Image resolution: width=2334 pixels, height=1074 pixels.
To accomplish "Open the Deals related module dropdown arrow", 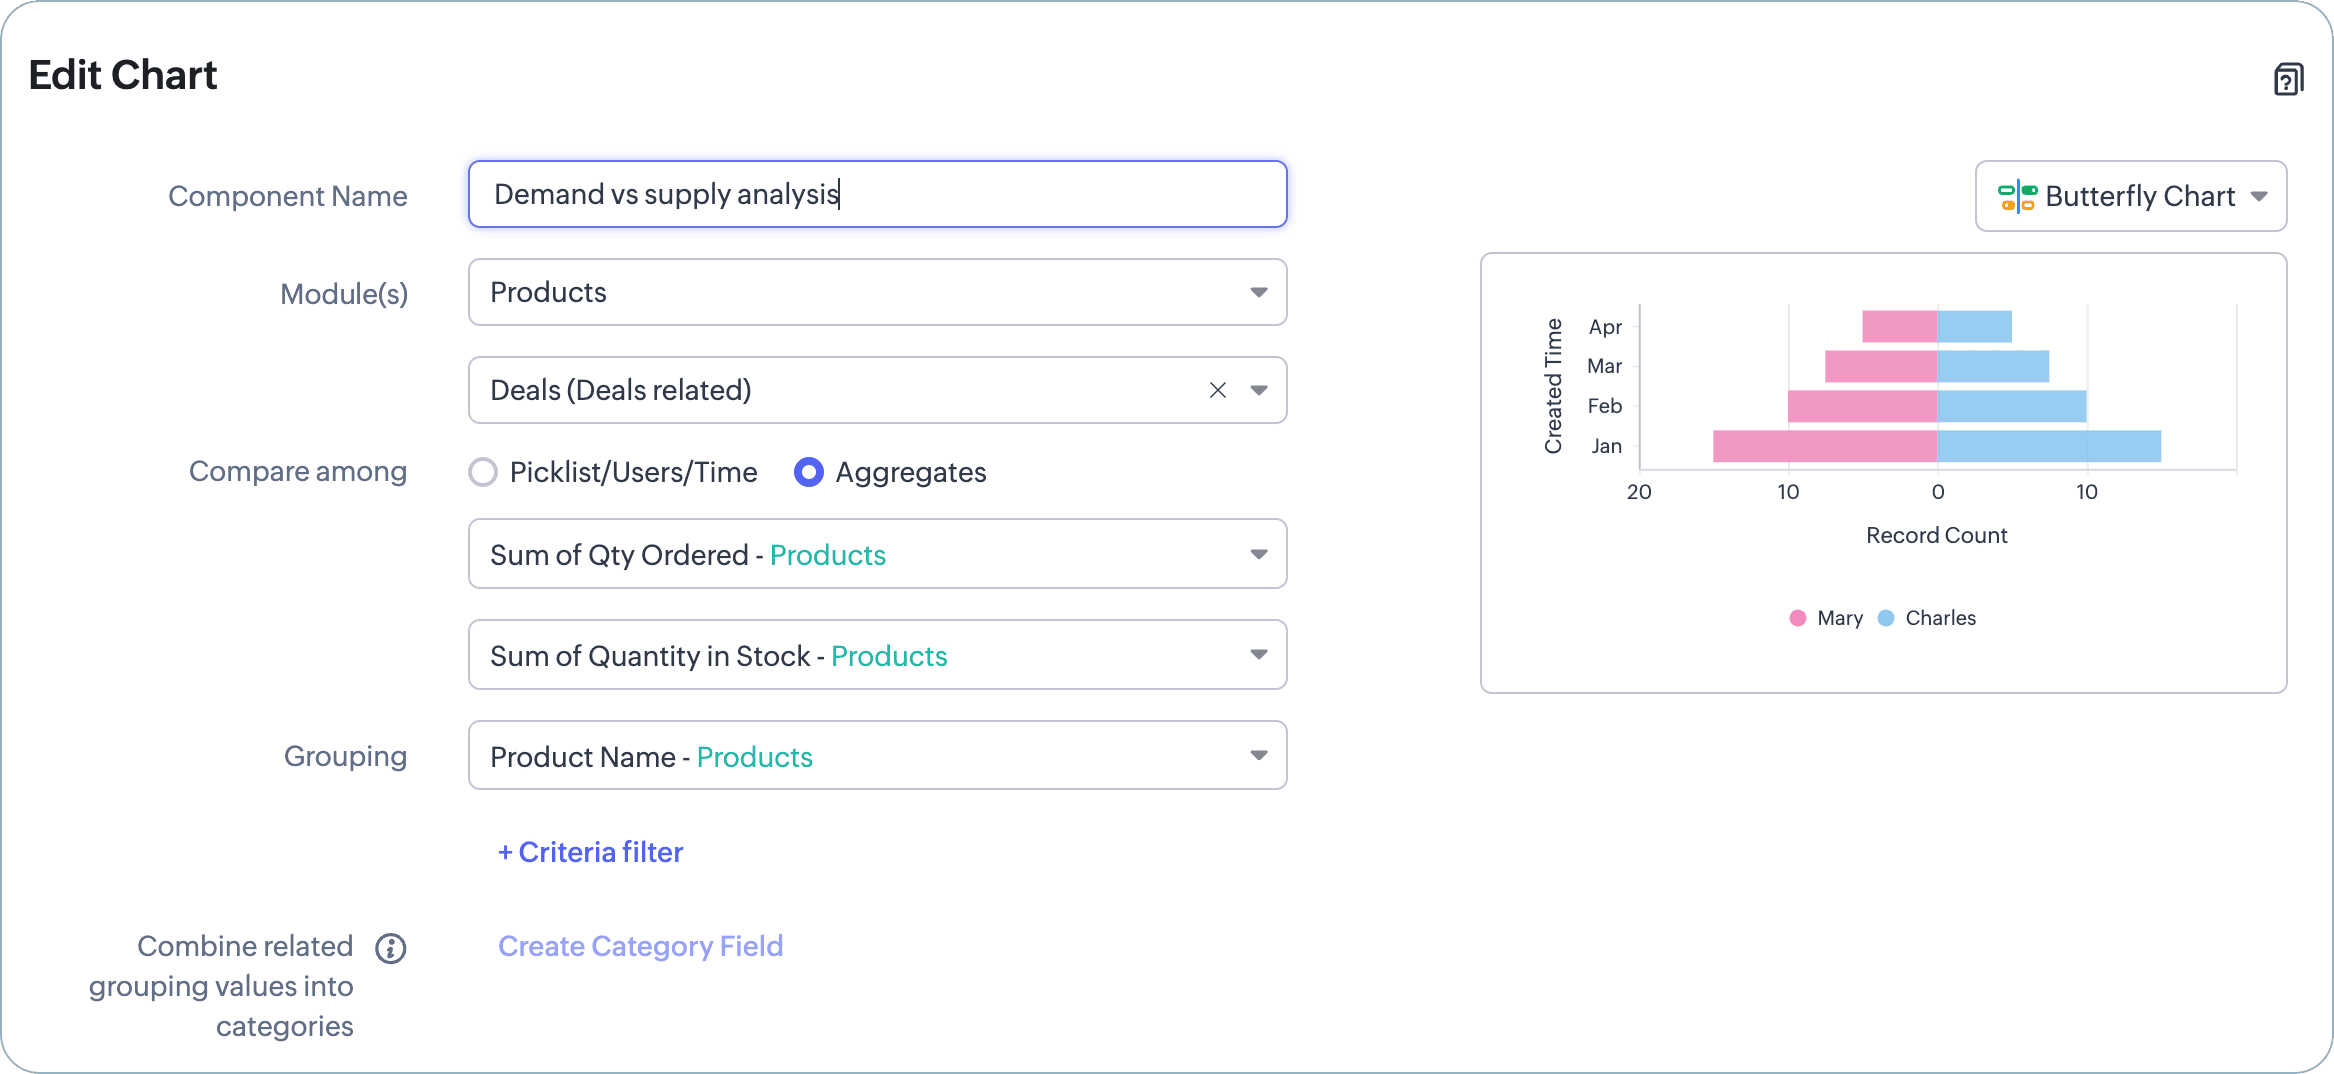I will [x=1259, y=390].
